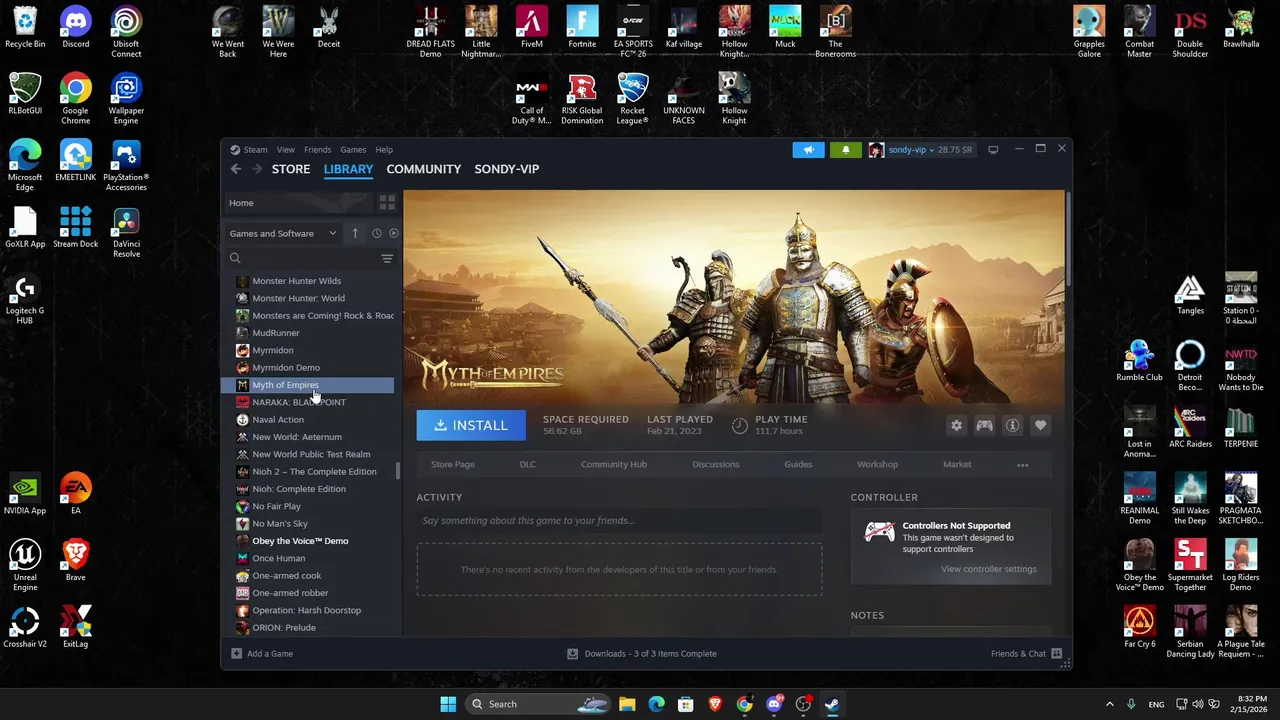Add Myth of Empires to favorites heart
1280x720 pixels.
coord(1040,425)
